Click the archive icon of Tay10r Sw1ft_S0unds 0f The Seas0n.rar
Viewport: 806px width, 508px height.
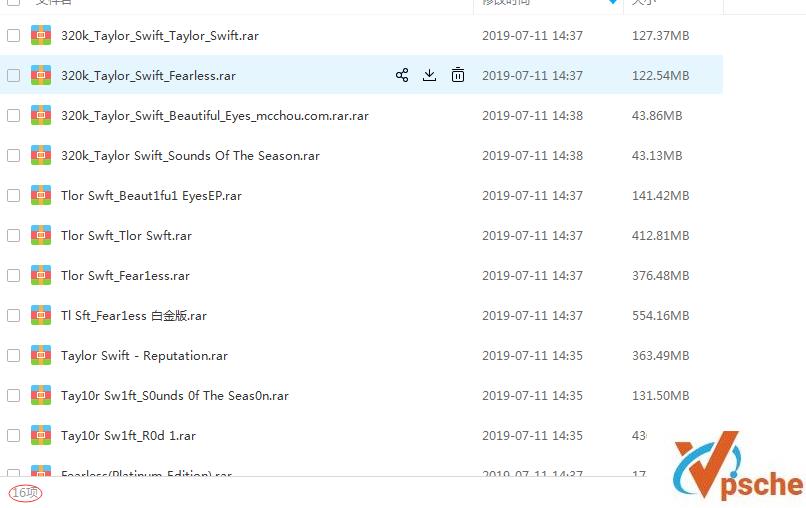tap(41, 395)
